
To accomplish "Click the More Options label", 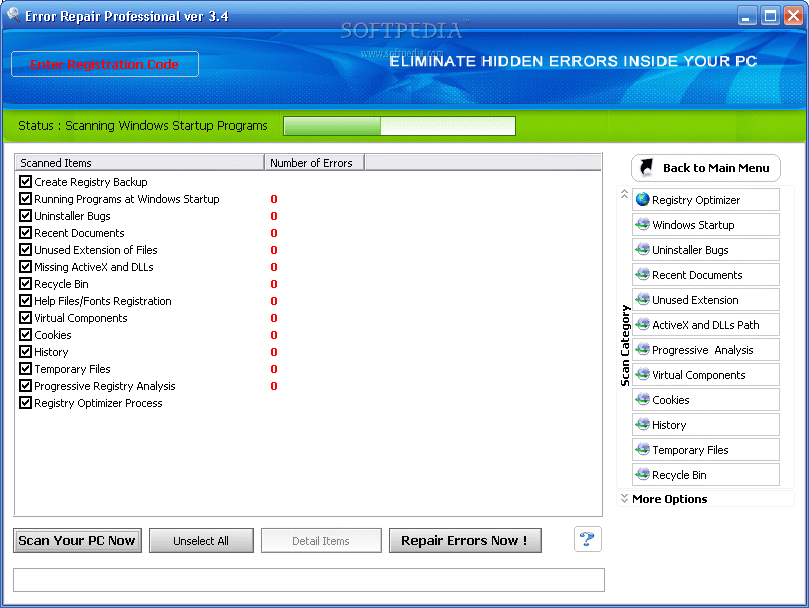I will pyautogui.click(x=669, y=499).
